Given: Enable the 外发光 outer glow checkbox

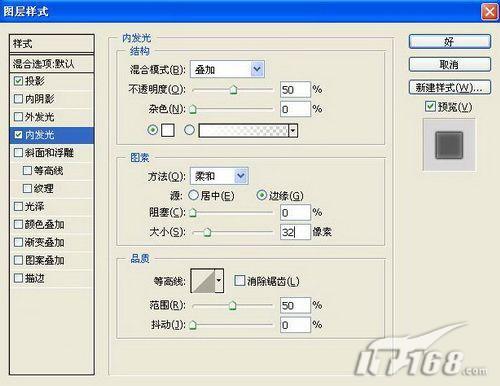Looking at the screenshot, I should (19, 117).
